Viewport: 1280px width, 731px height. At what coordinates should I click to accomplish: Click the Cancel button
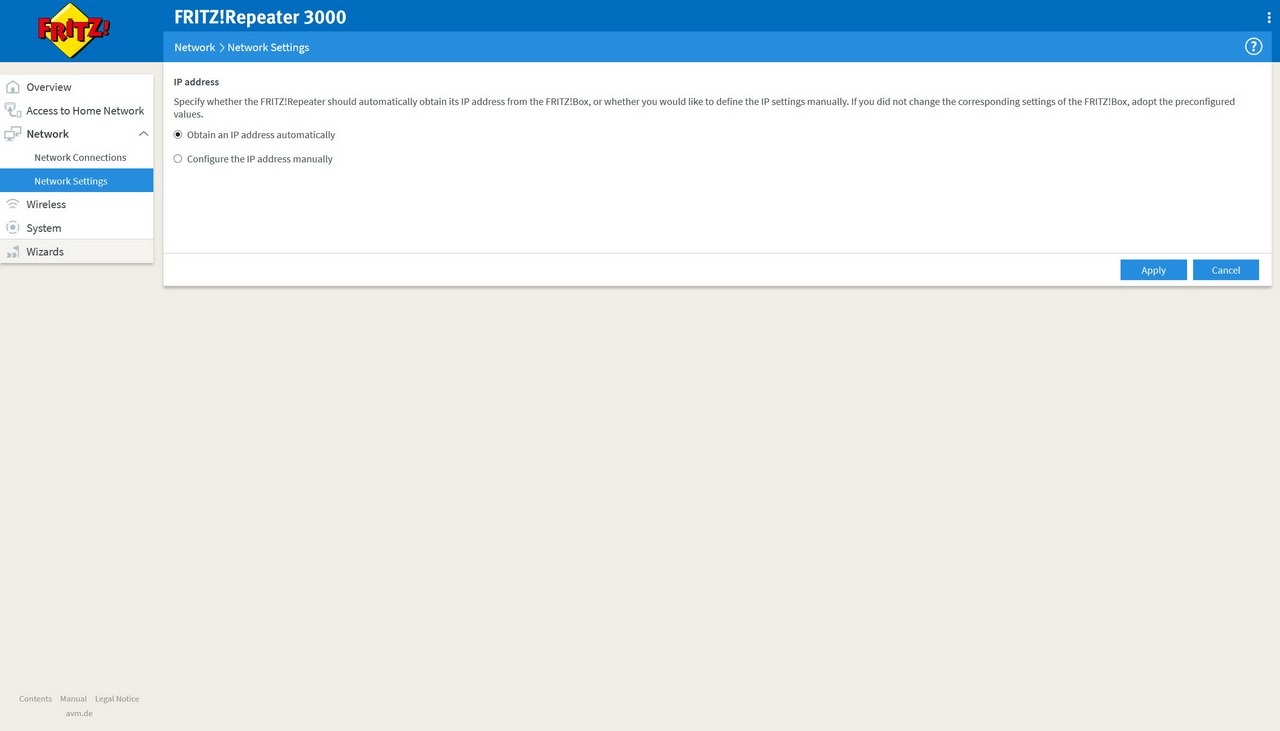[1226, 270]
